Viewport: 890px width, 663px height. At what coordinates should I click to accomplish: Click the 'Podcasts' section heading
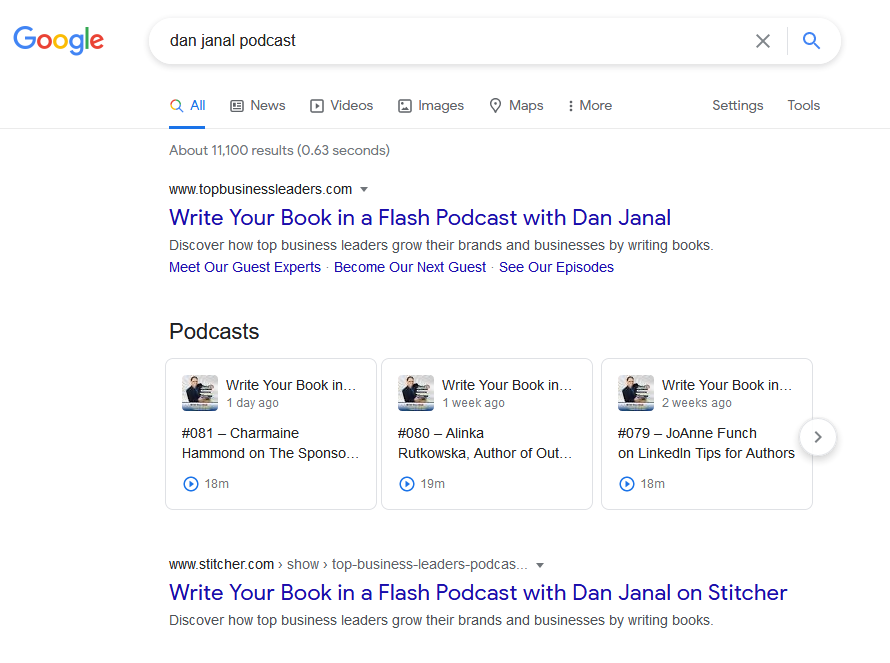pos(214,332)
